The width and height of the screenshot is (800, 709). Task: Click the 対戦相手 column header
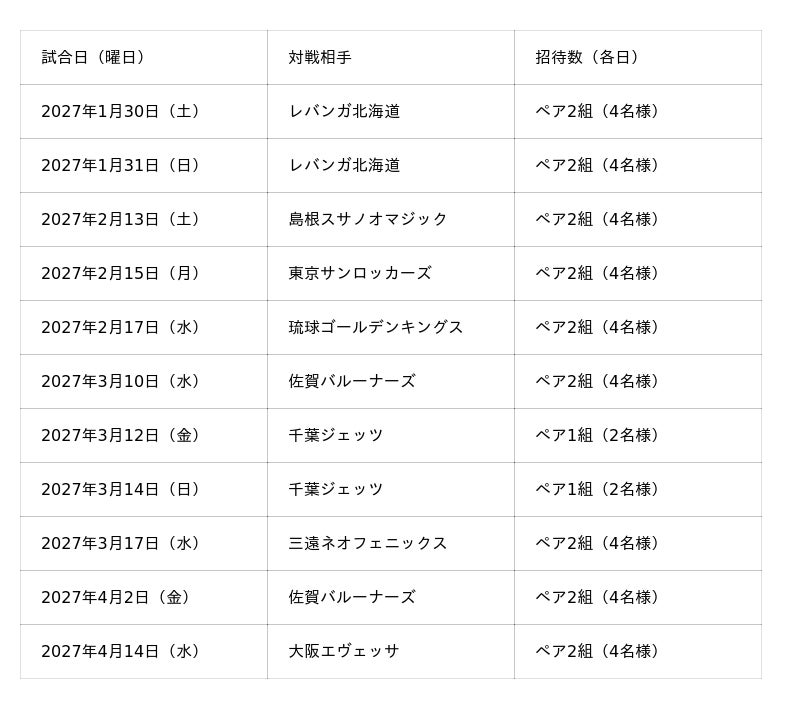391,57
